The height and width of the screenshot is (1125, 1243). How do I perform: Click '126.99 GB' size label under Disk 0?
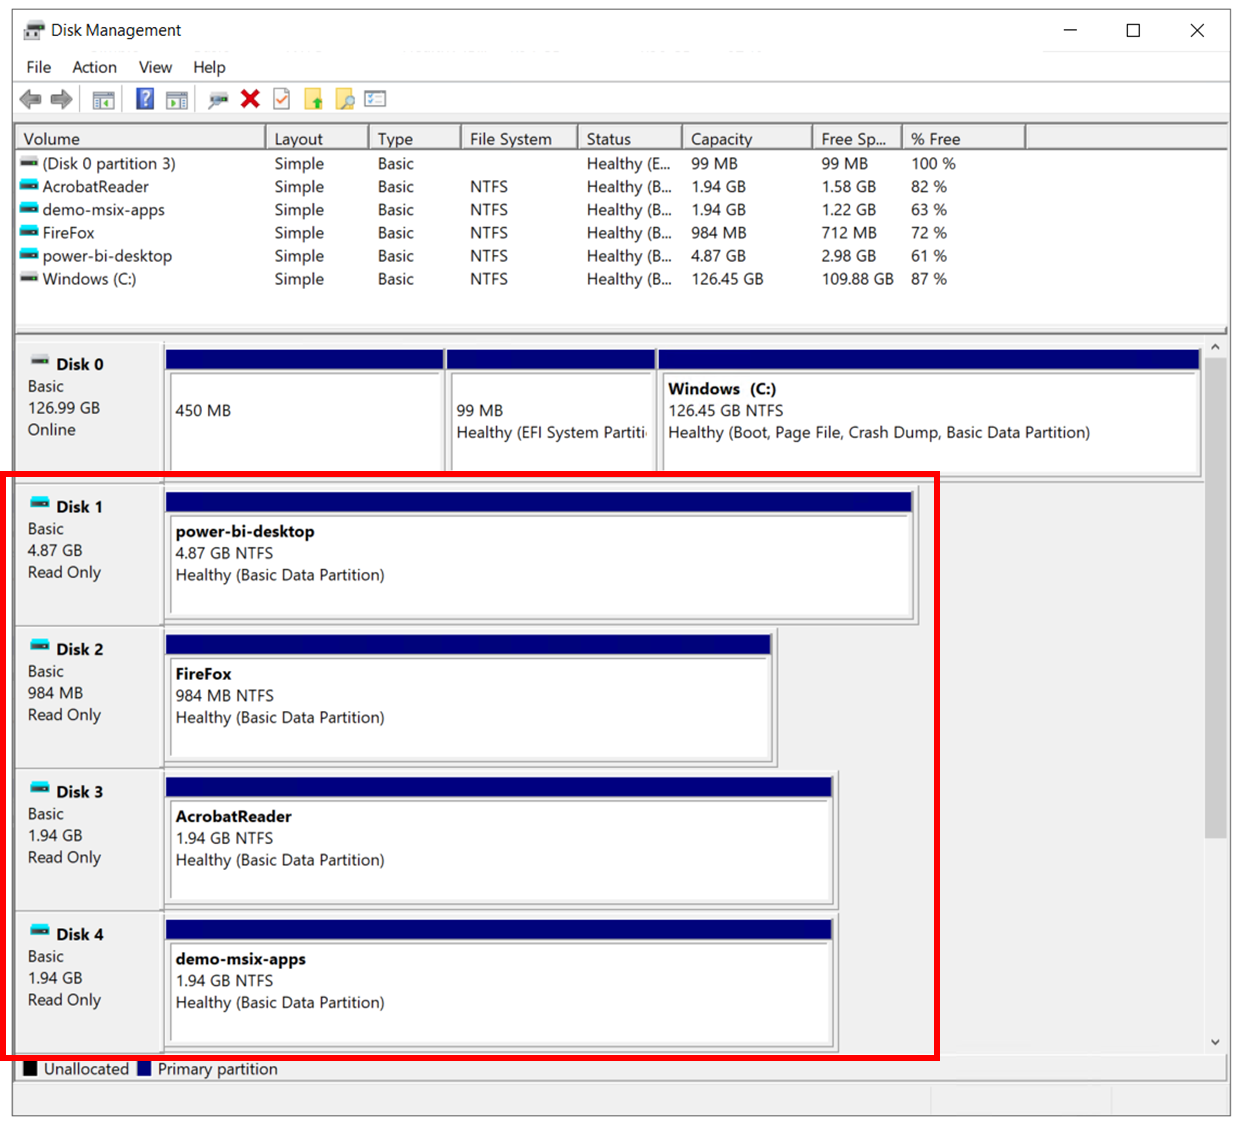tap(63, 408)
